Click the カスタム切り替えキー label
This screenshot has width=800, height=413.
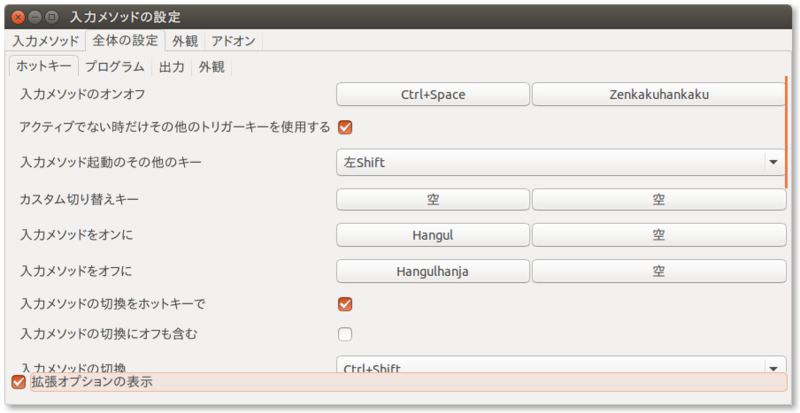click(x=79, y=199)
